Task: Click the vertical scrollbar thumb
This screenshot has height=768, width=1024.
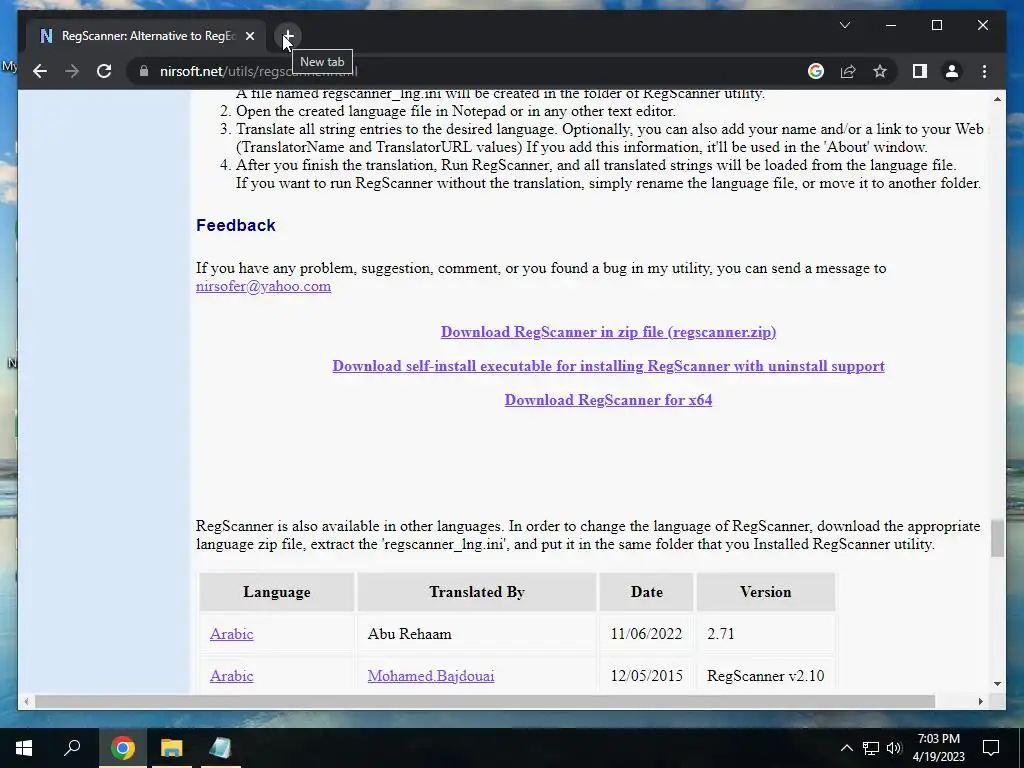Action: click(x=997, y=538)
